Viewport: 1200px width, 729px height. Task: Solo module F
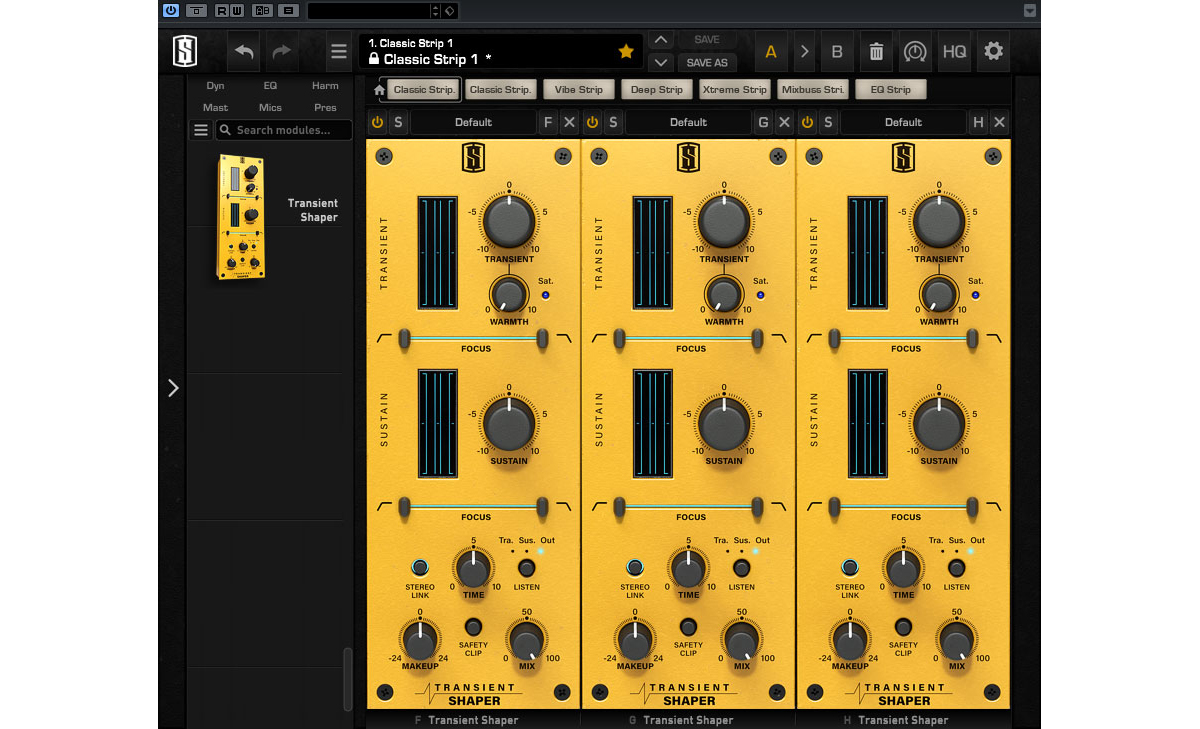coord(398,122)
